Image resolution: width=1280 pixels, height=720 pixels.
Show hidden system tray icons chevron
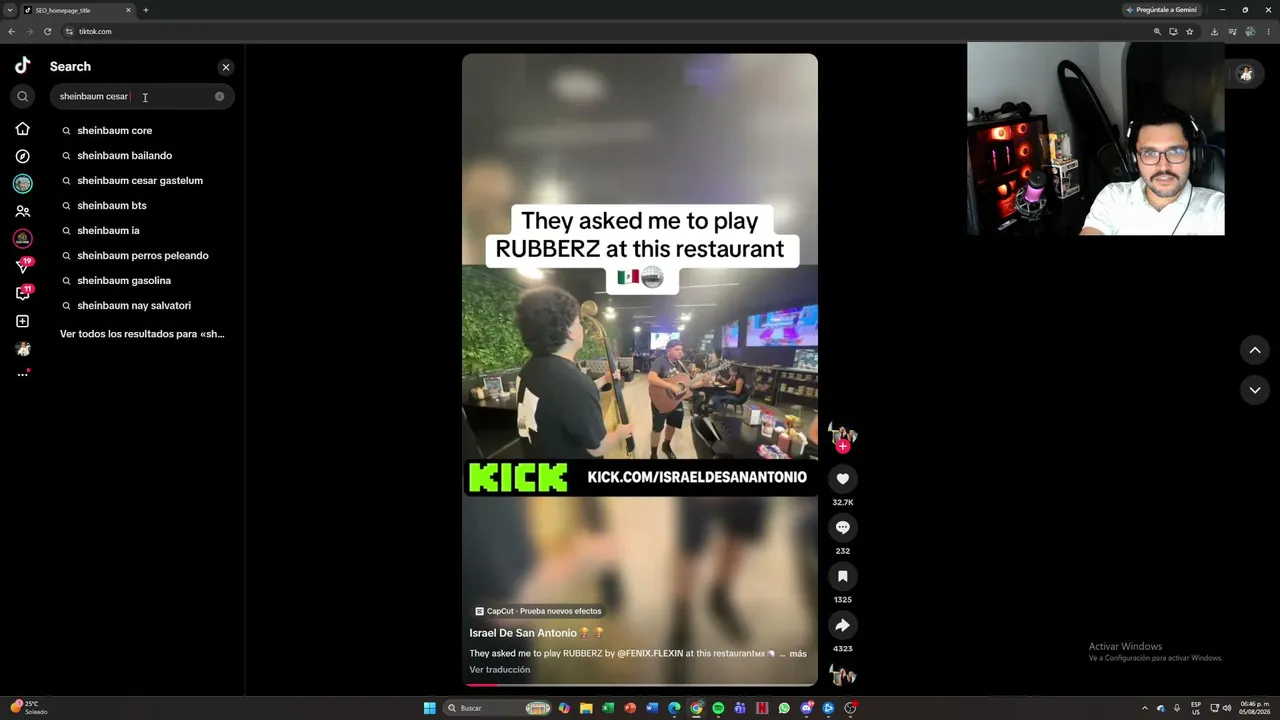click(1145, 708)
